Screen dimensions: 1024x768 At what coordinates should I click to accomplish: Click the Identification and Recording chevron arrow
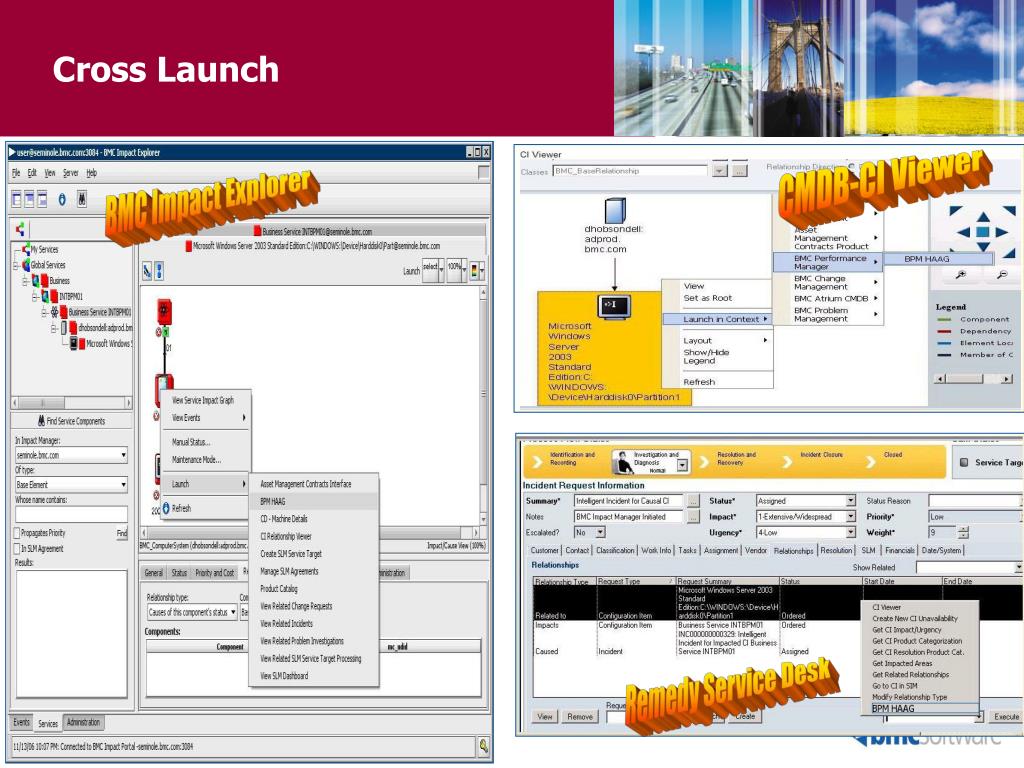(537, 462)
